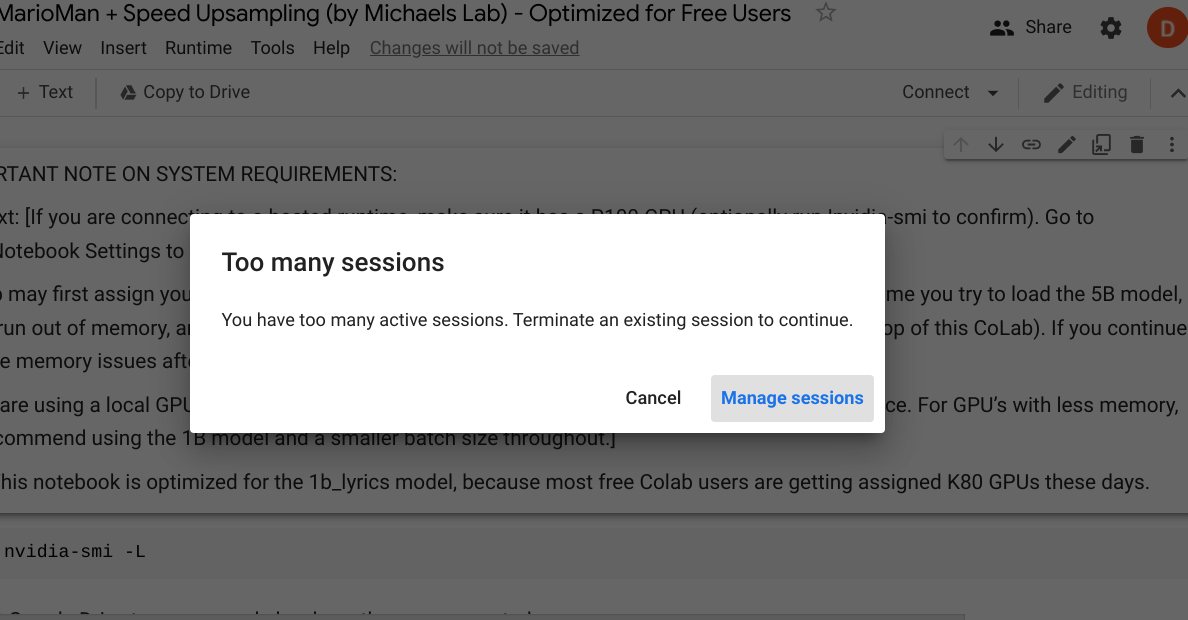This screenshot has height=620, width=1188.
Task: Open the cell overflow three-dot menu
Action: click(1171, 144)
